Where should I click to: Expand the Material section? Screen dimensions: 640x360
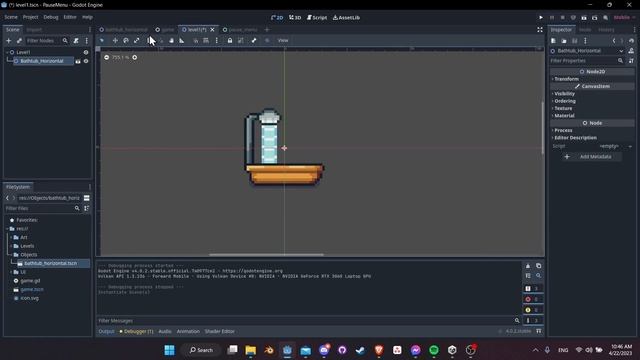563,116
